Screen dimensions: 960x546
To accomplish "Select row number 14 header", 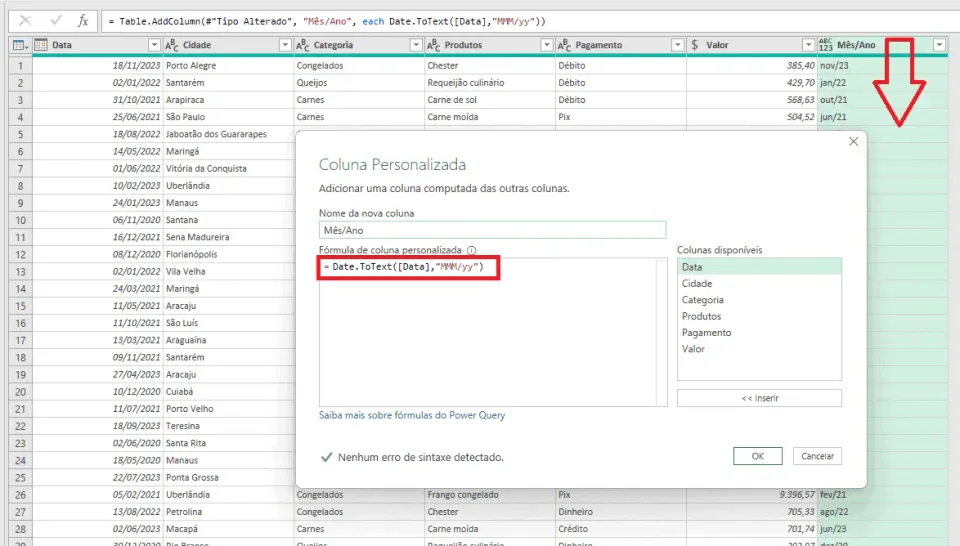I will point(20,288).
